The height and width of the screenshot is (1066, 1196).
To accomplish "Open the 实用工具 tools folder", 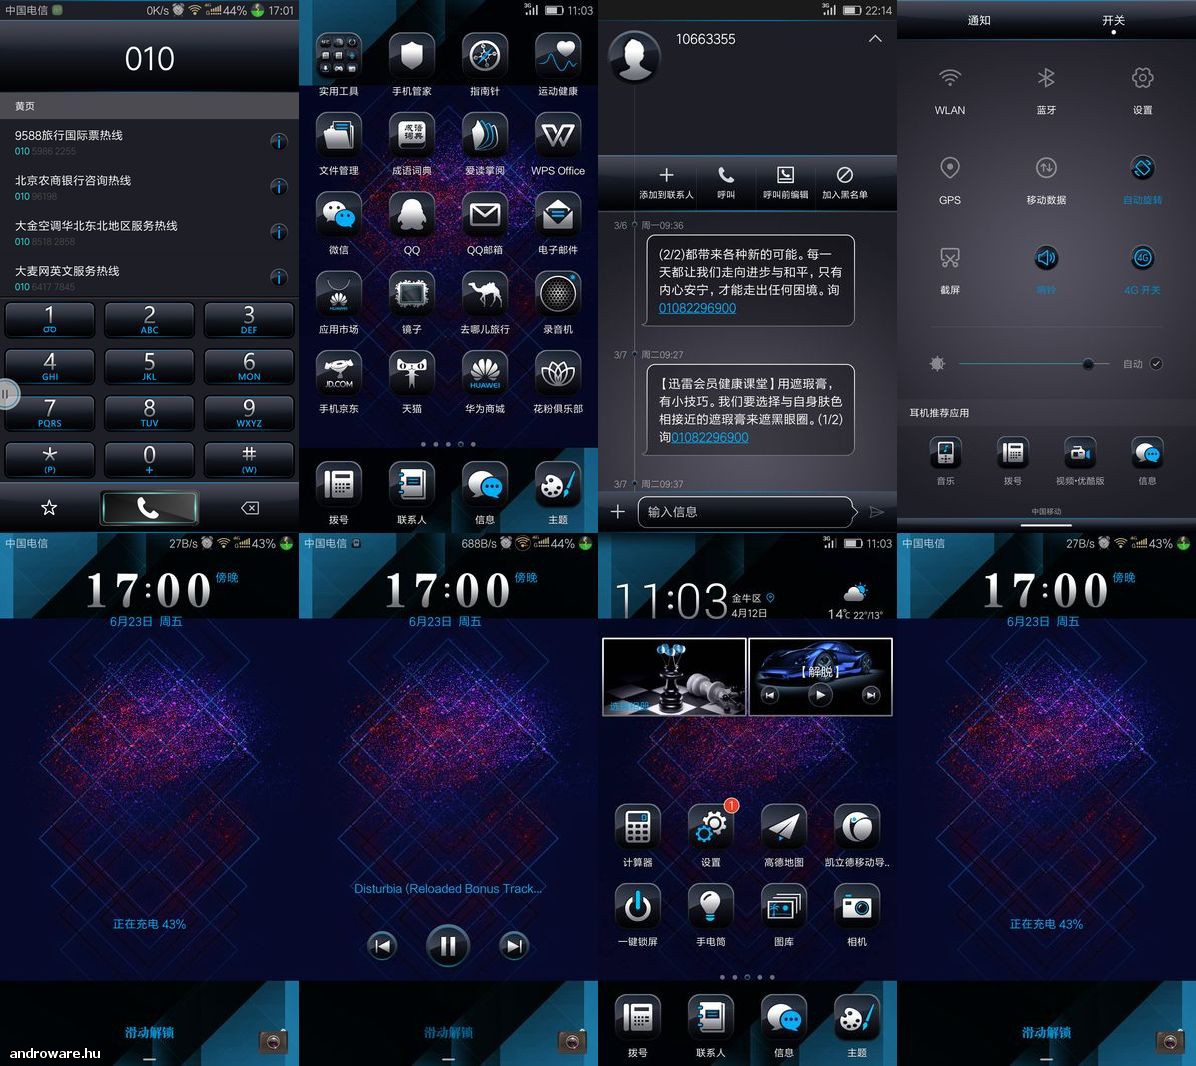I will tap(338, 57).
